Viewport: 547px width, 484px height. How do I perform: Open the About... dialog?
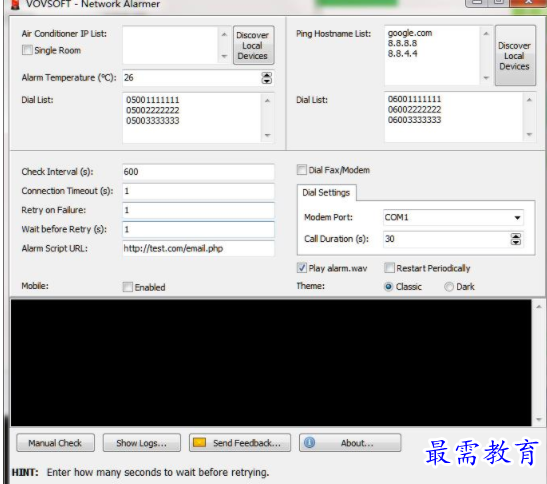[x=350, y=443]
